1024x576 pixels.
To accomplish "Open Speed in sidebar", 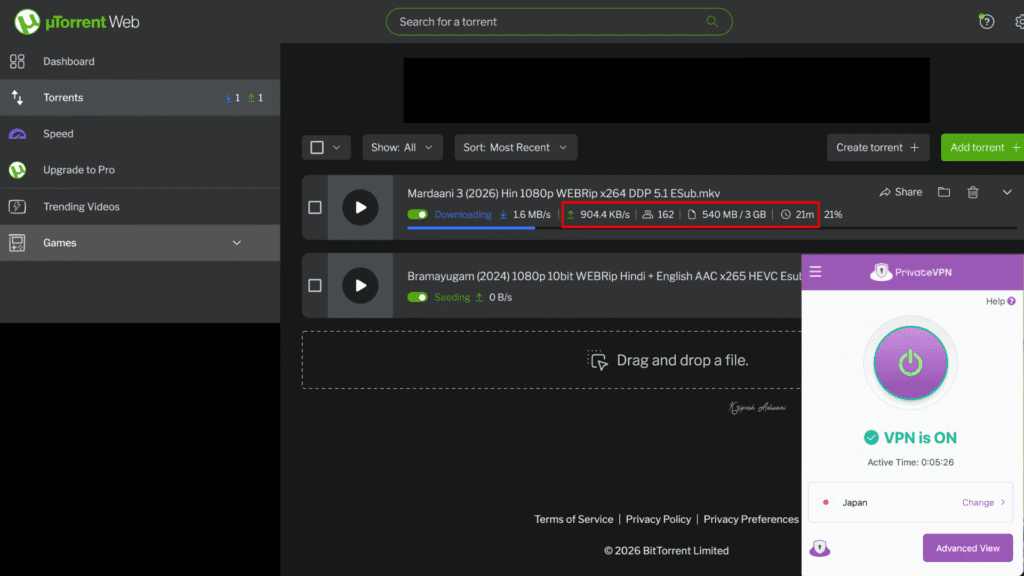I will point(140,134).
